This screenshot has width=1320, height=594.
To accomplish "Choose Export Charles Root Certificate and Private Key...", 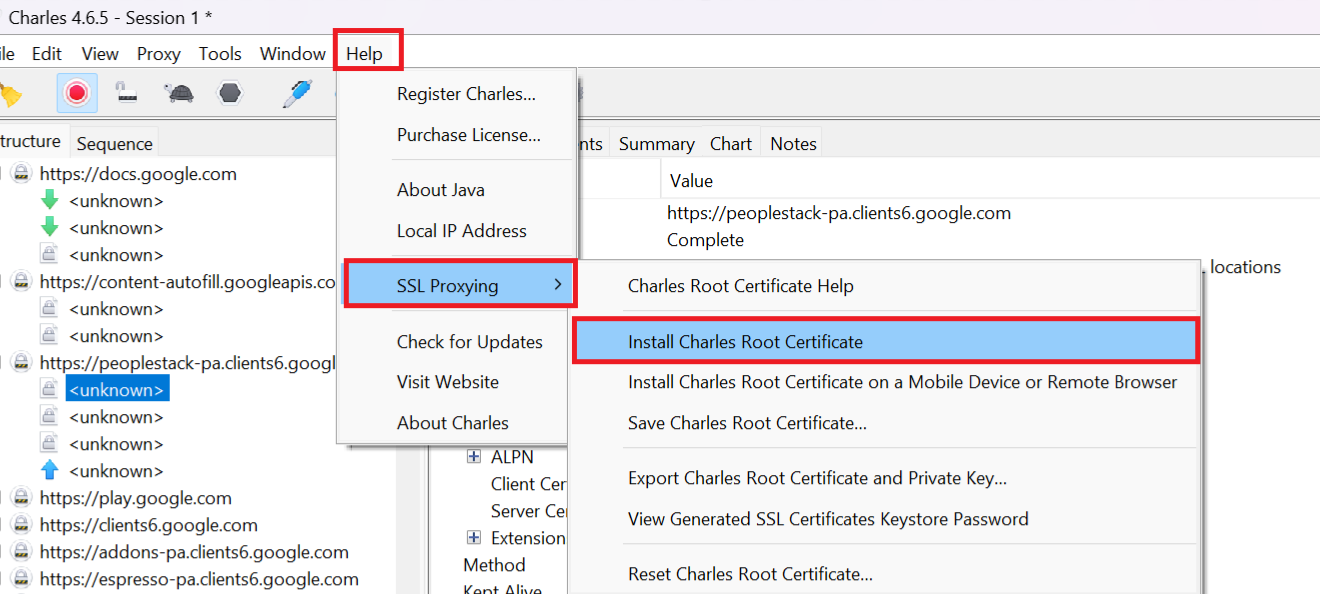I will (818, 478).
